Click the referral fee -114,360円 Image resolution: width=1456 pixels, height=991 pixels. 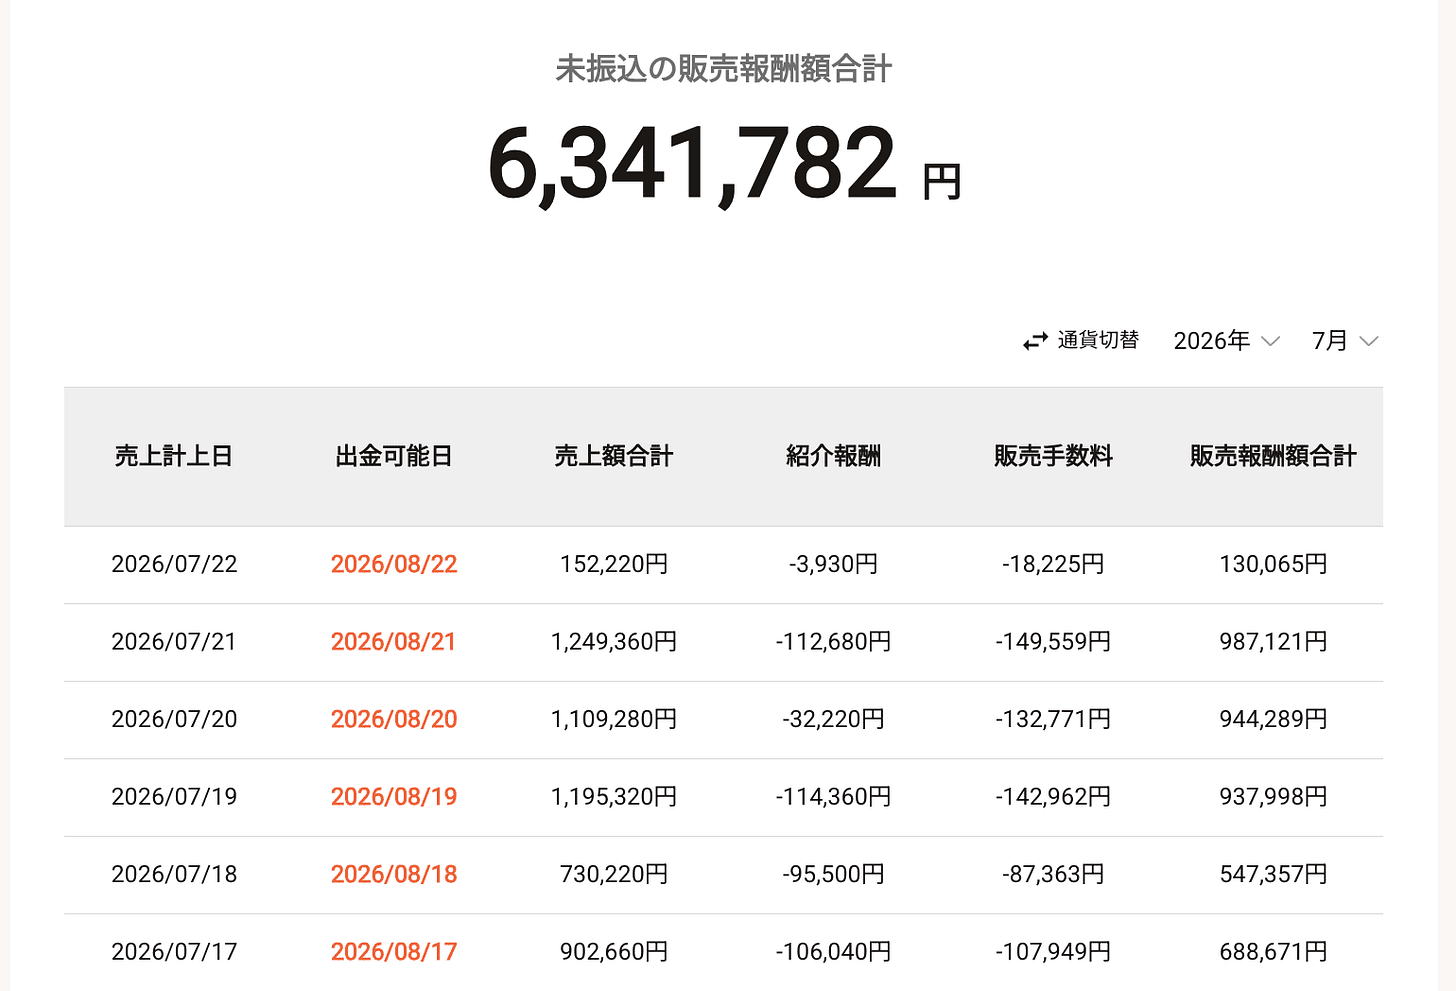coord(834,797)
